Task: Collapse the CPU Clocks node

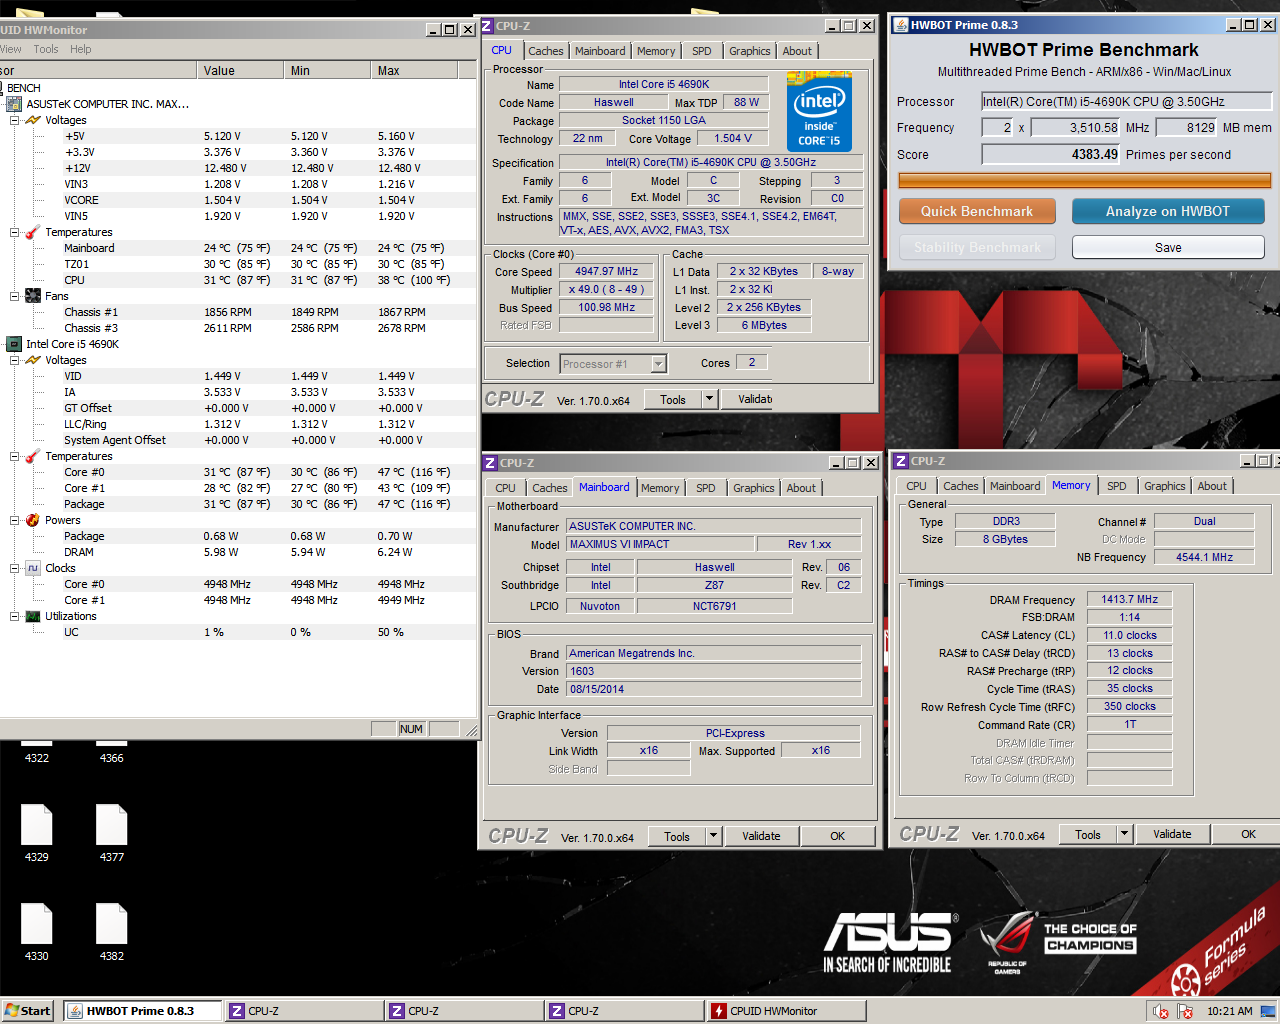Action: (14, 568)
